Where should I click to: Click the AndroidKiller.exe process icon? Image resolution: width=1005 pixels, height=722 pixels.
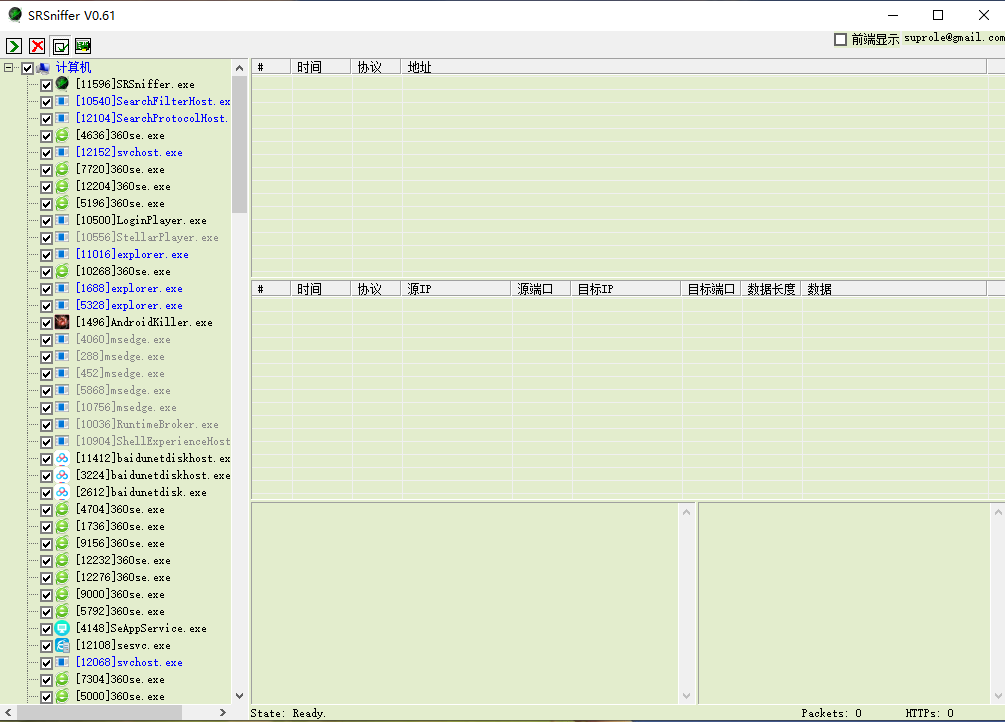pyautogui.click(x=62, y=322)
